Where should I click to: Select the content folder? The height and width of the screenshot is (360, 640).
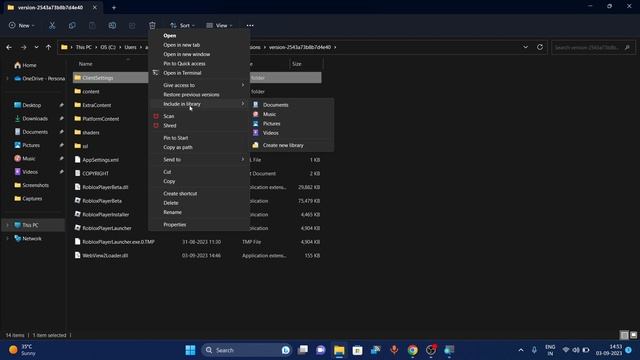(91, 91)
